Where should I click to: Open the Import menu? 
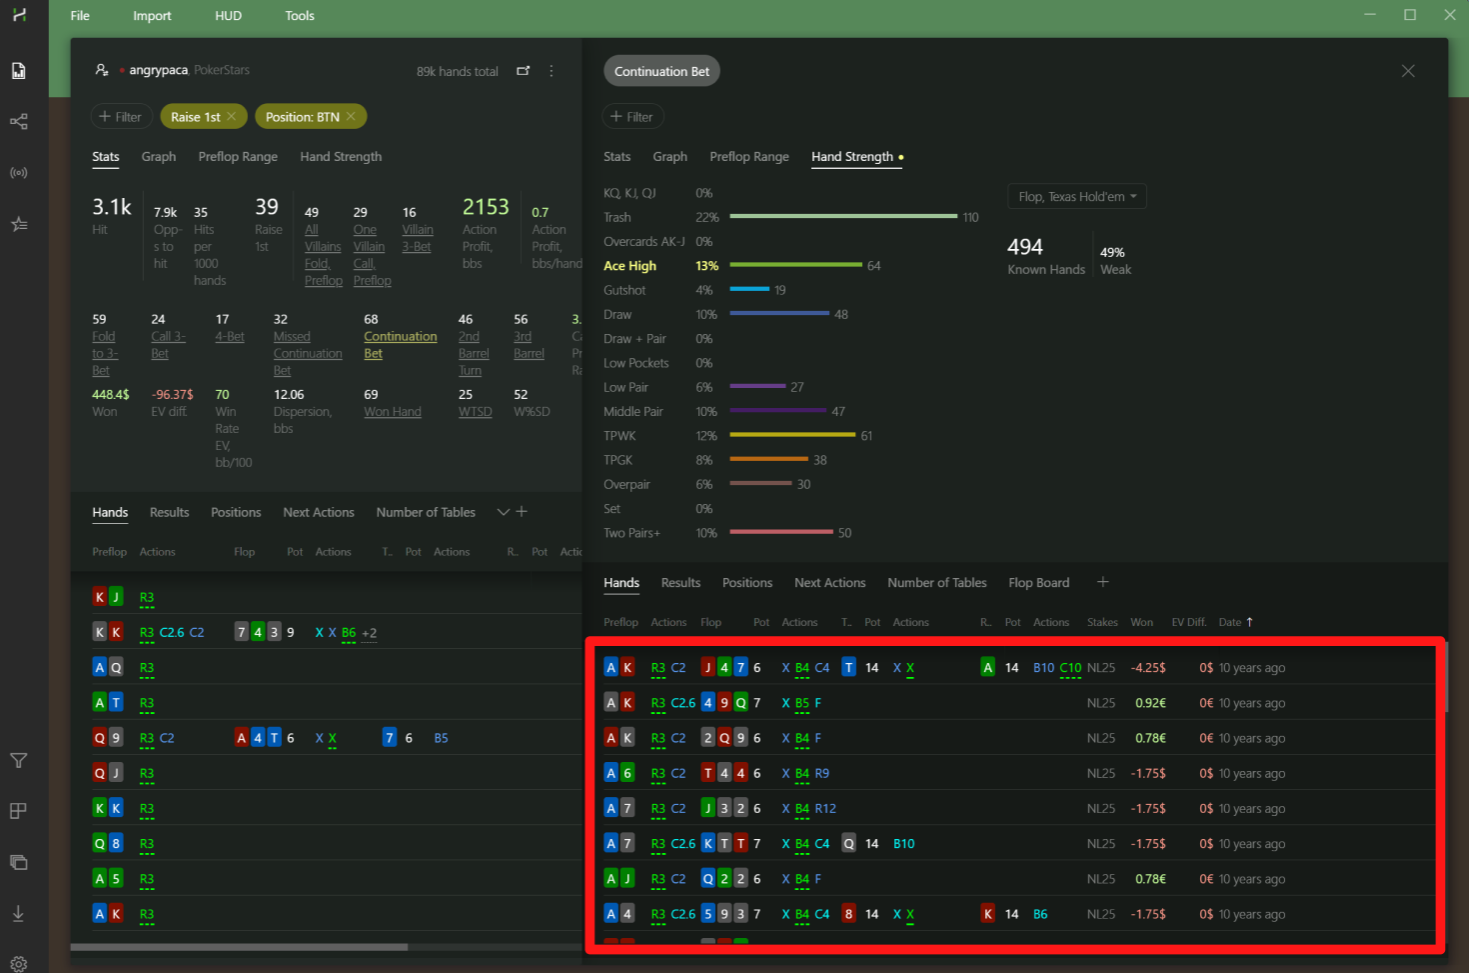pyautogui.click(x=152, y=15)
